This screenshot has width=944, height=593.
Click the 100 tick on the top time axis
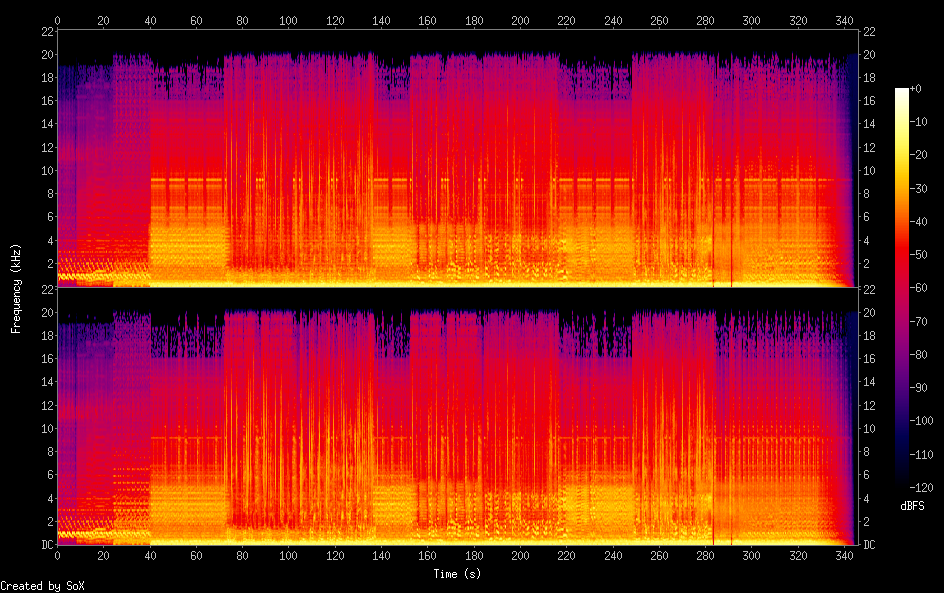(x=288, y=20)
